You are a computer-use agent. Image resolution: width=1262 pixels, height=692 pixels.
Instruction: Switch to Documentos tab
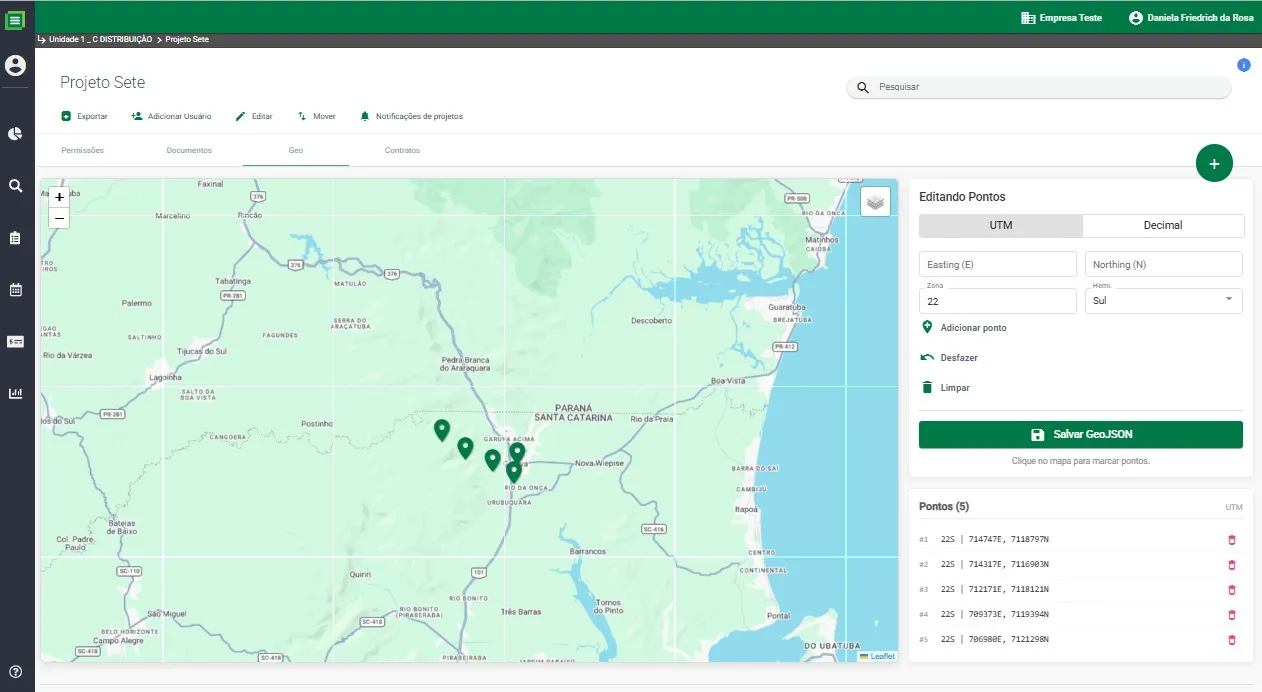point(189,150)
